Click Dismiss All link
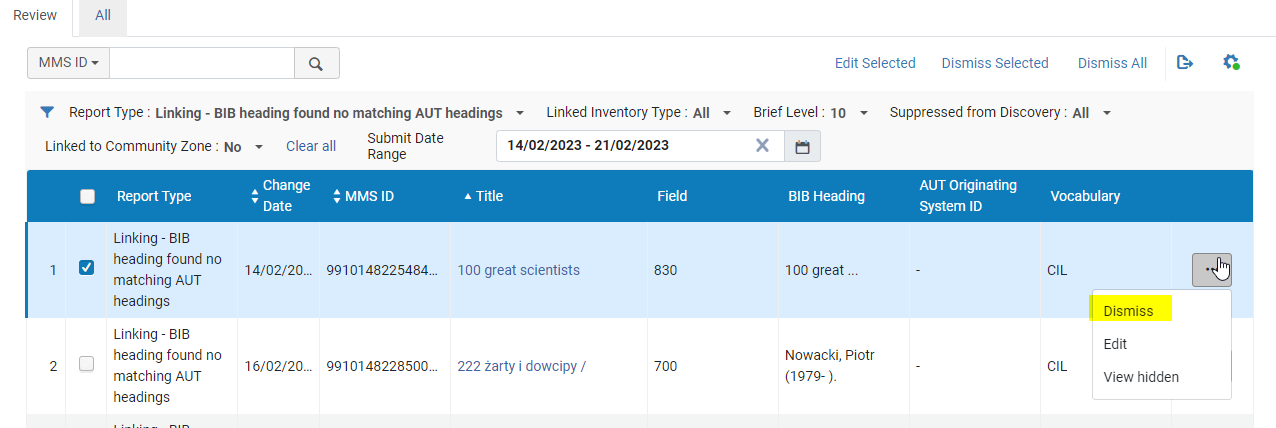1276x428 pixels. point(1112,63)
